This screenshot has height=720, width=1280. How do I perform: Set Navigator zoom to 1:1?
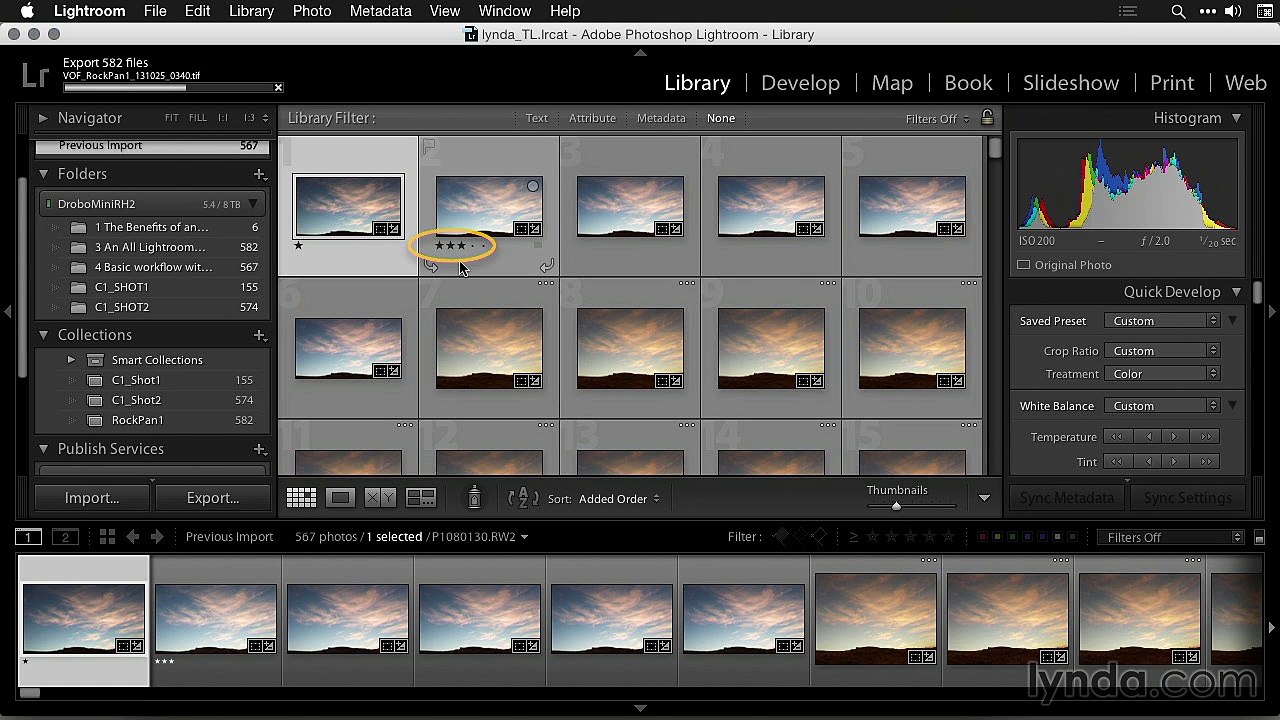tap(223, 118)
